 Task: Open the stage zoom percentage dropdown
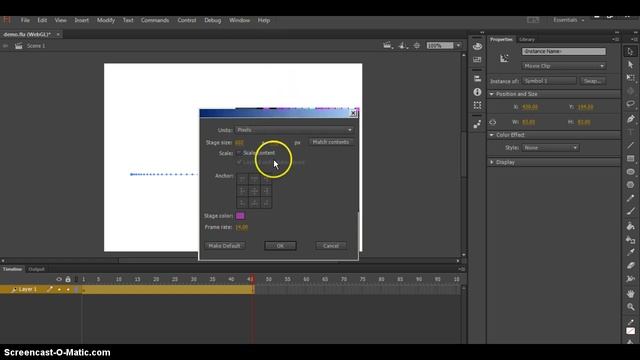pyautogui.click(x=458, y=46)
